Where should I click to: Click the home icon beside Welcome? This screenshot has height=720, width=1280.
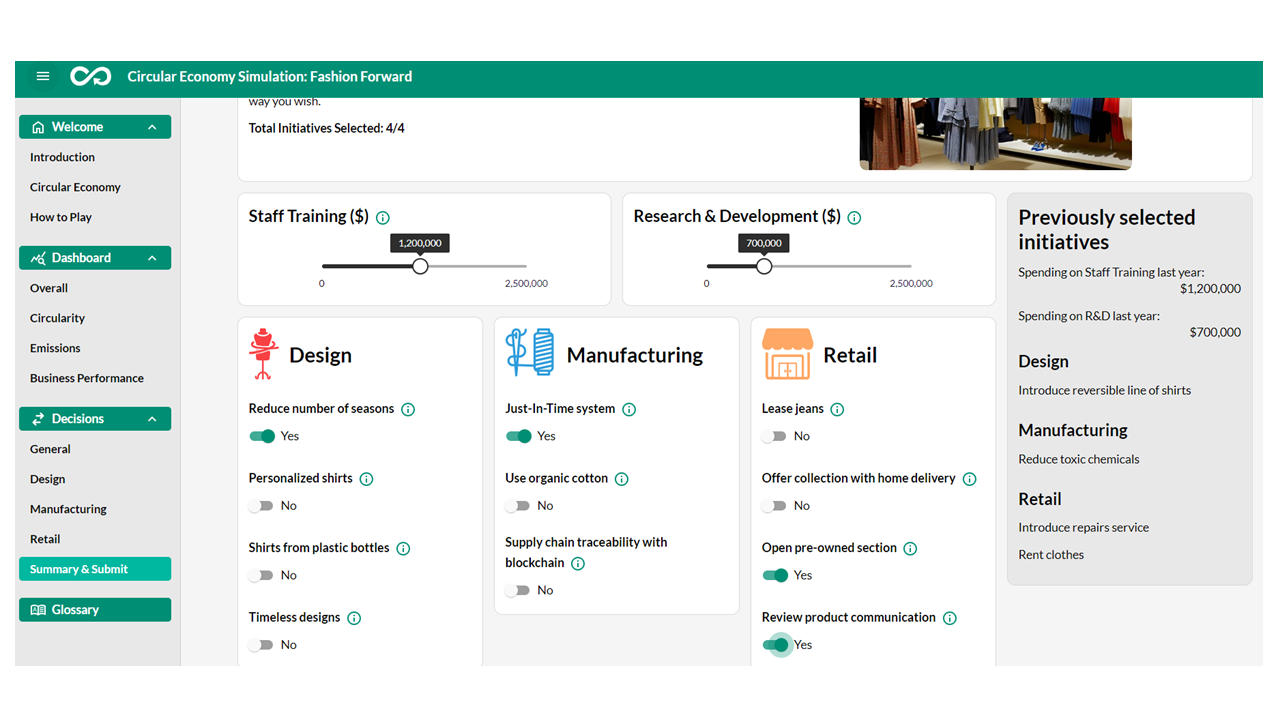38,127
